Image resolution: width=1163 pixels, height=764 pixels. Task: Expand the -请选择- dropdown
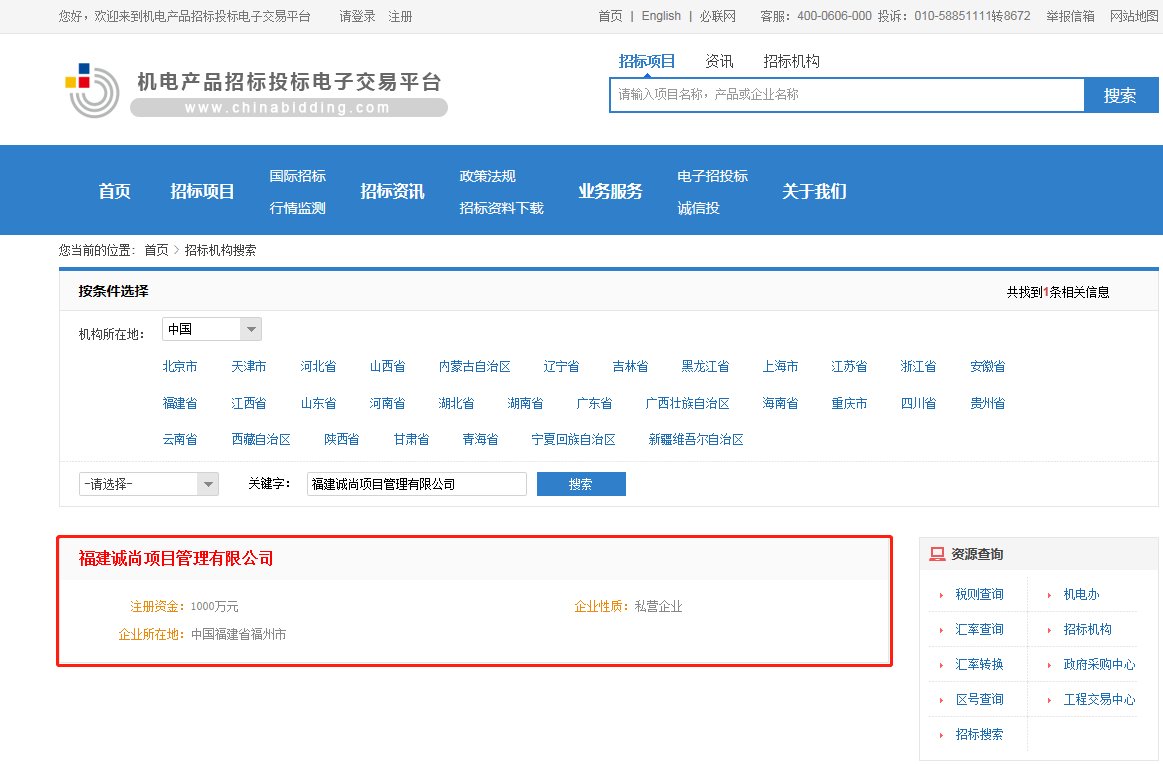(x=148, y=484)
